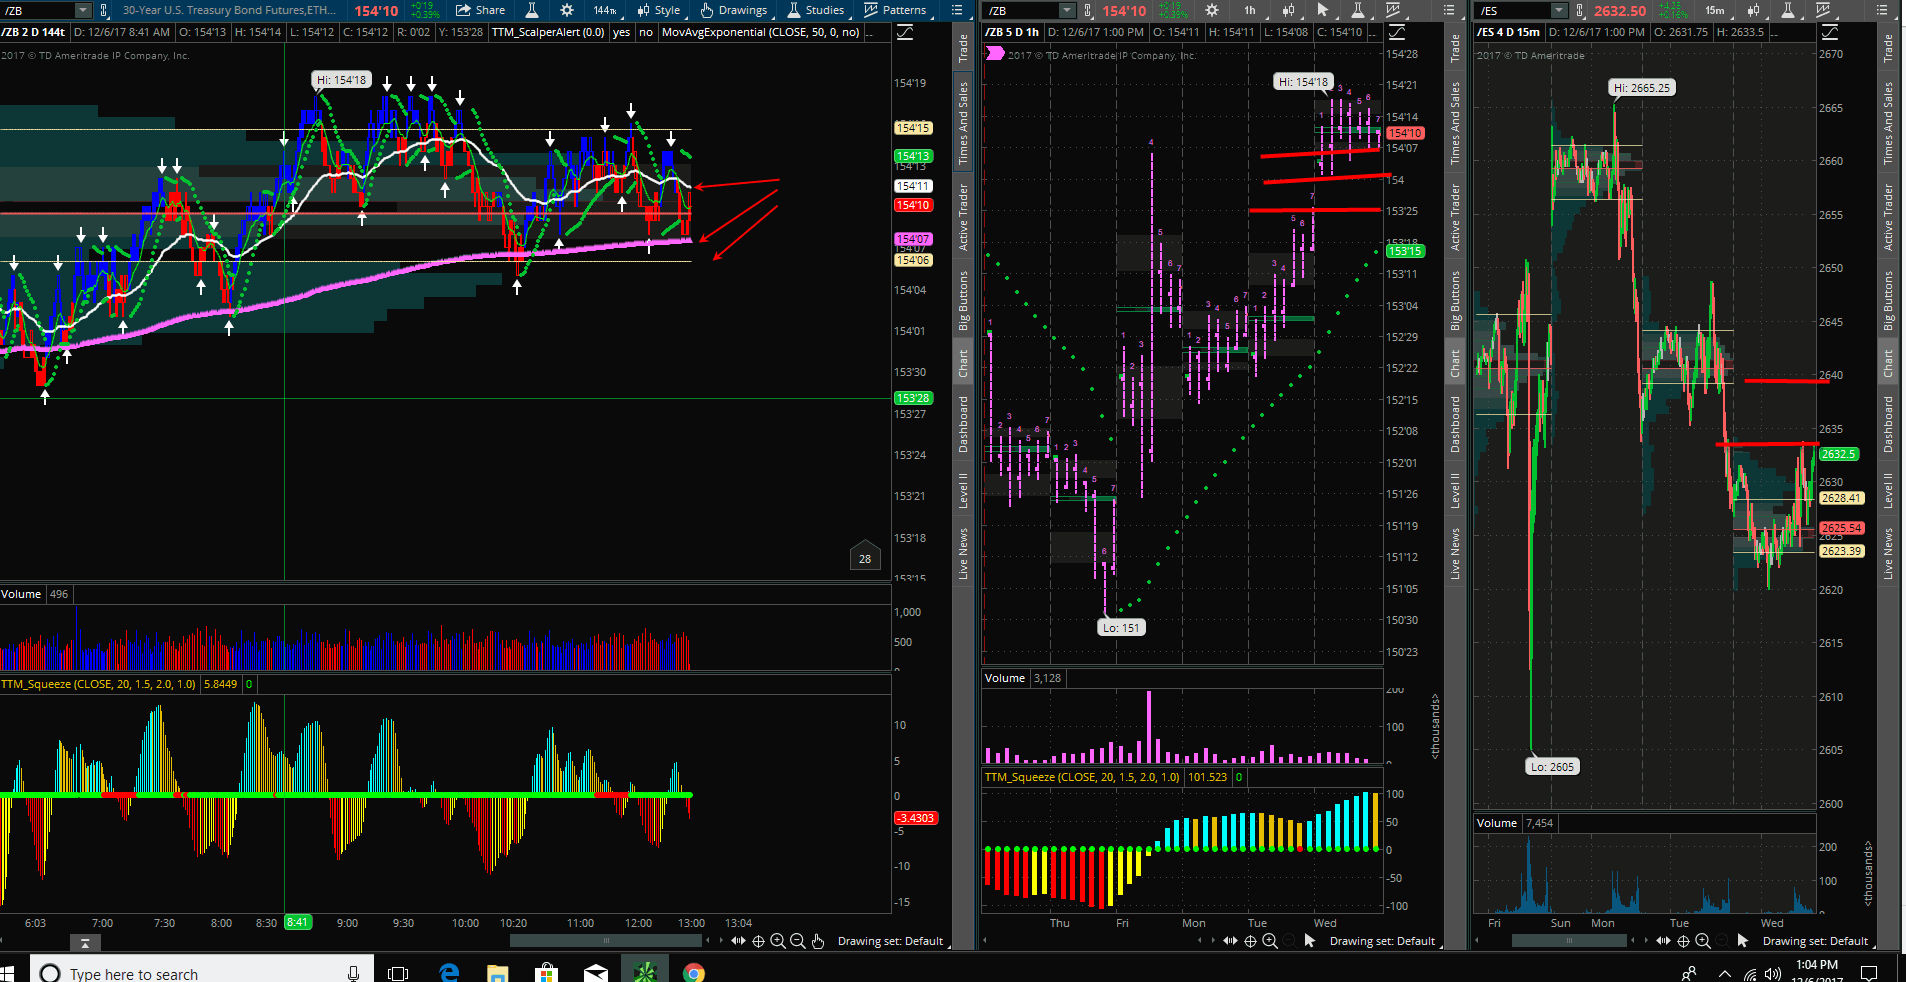Open the 1h timeframe selector
The image size is (1906, 982).
(x=1250, y=10)
